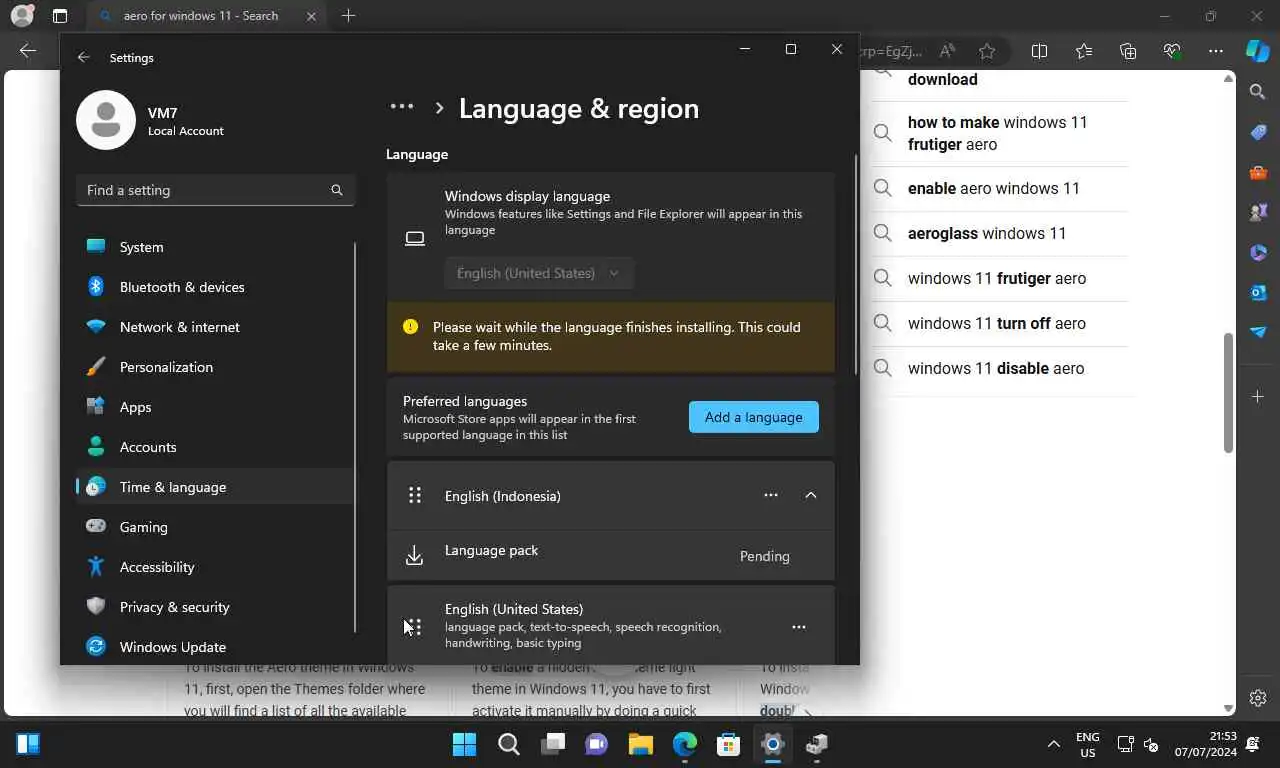Open Edge Settings and more menu

[1216, 51]
